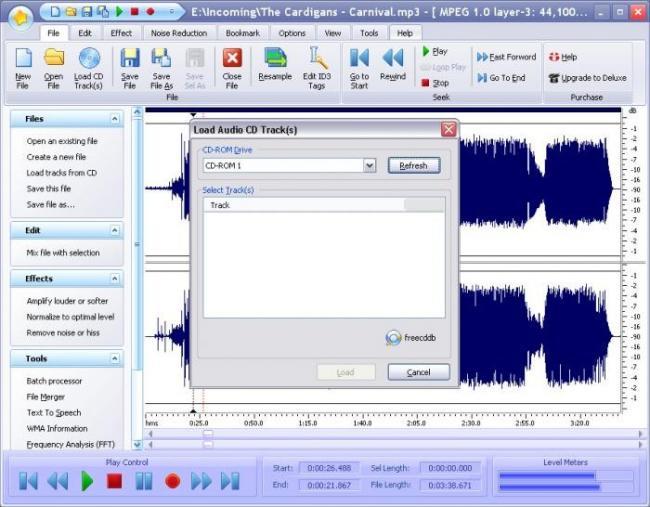
Task: Click the Save File floppy icon
Action: pos(130,58)
